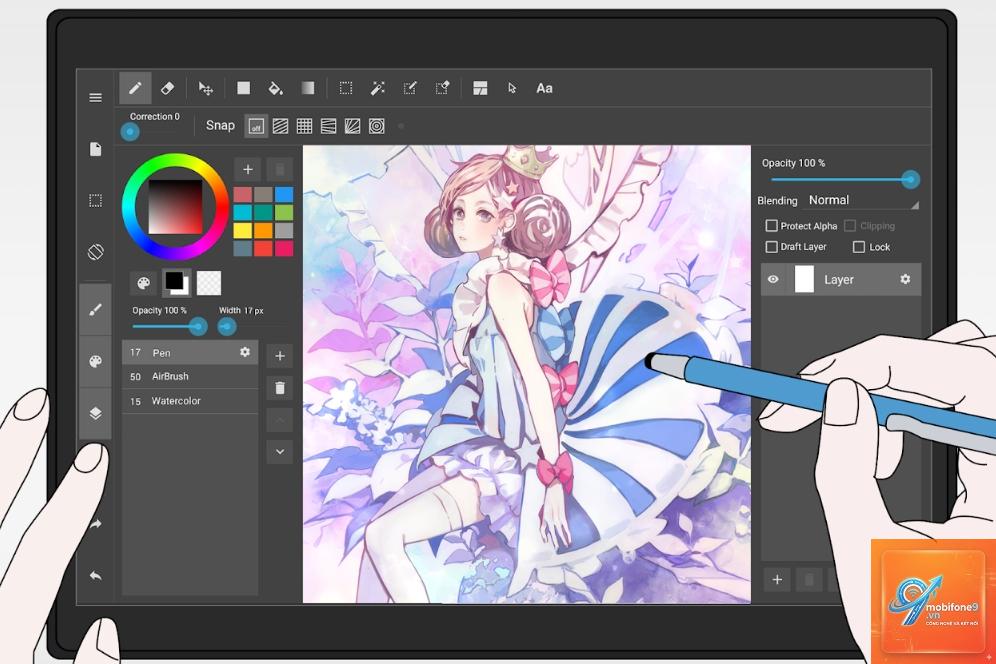Pick a shade in the saturation square

tap(176, 207)
